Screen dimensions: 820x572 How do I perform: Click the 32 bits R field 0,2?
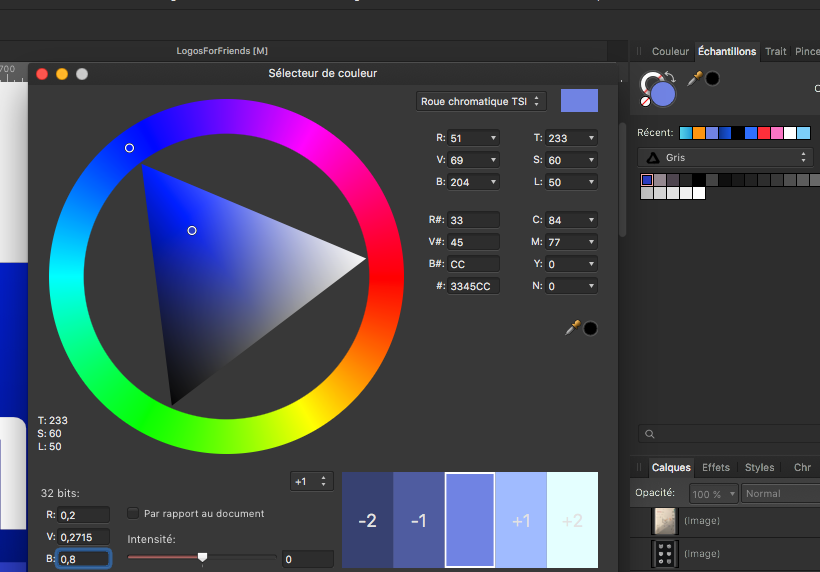point(83,515)
